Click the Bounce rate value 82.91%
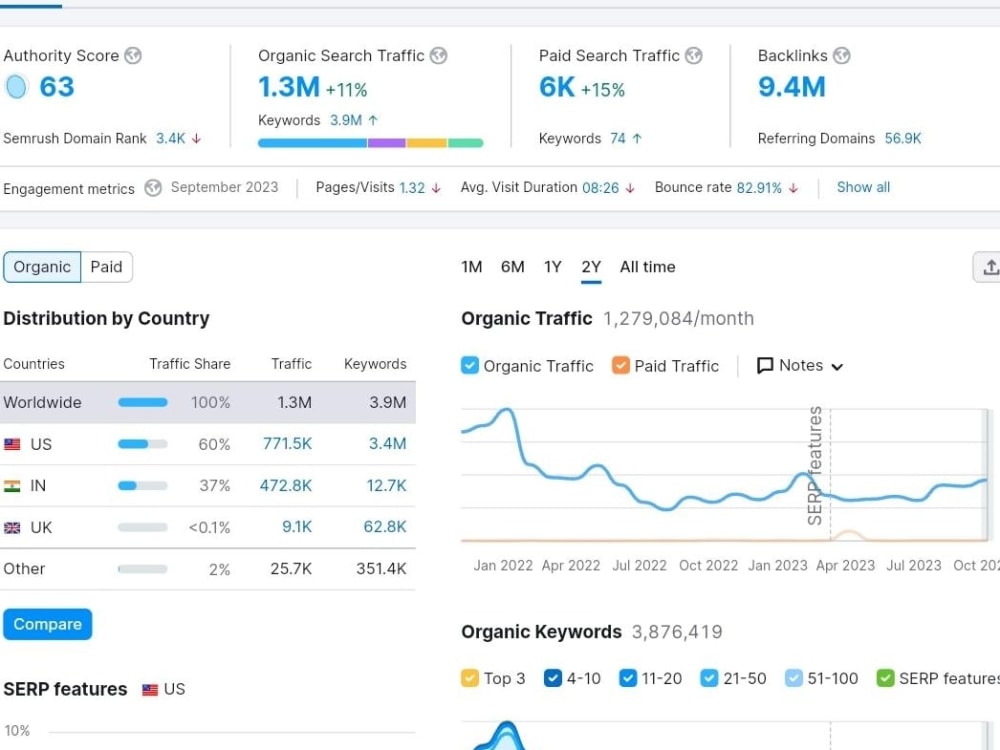Image resolution: width=1000 pixels, height=750 pixels. coord(759,188)
